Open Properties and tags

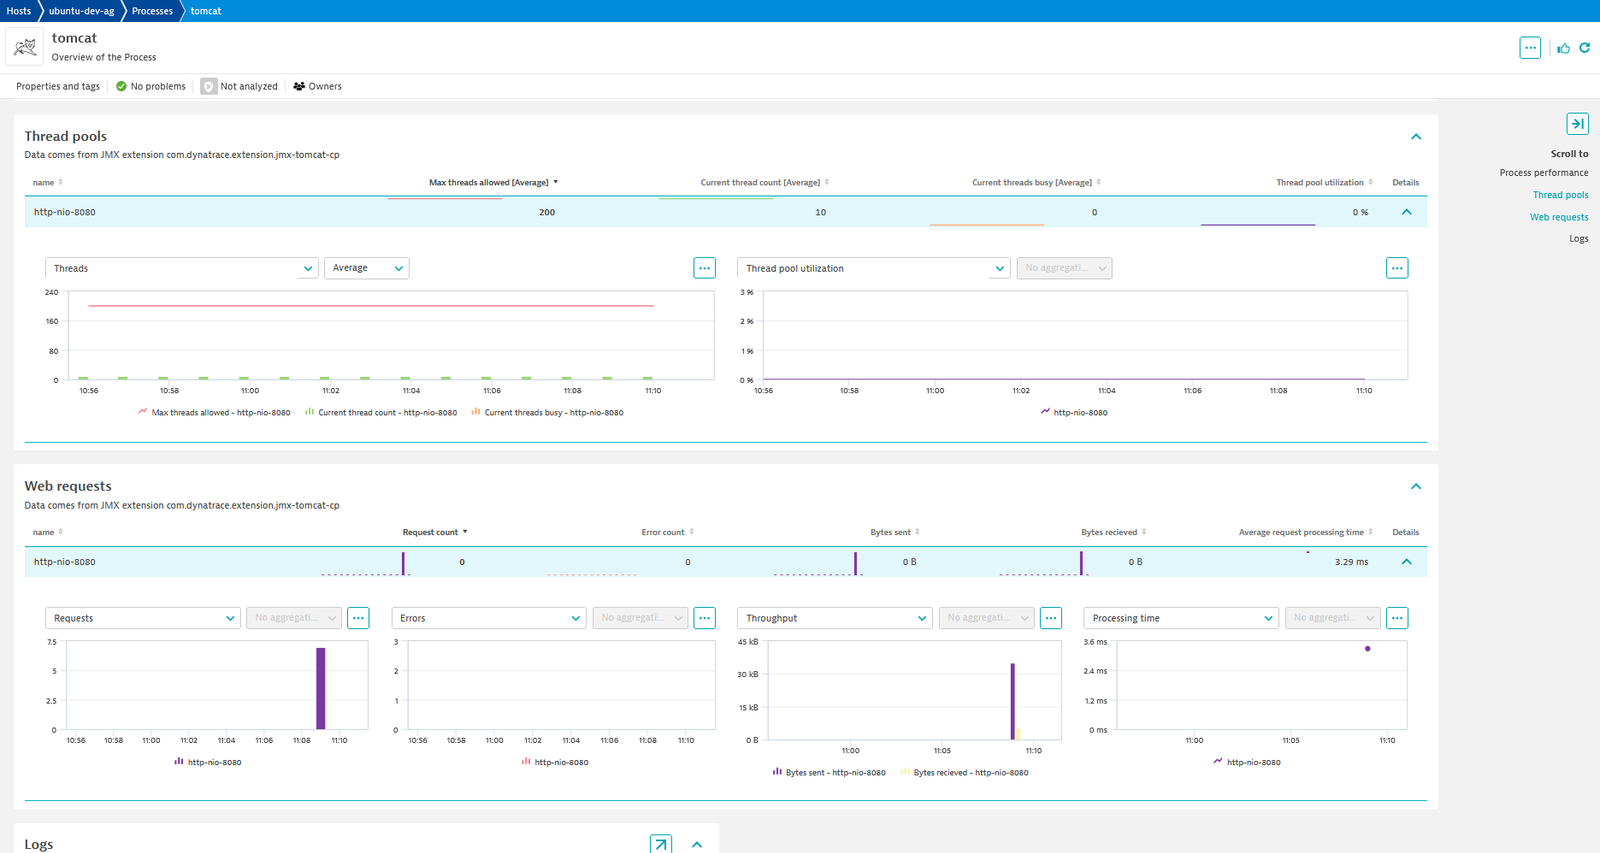[58, 86]
